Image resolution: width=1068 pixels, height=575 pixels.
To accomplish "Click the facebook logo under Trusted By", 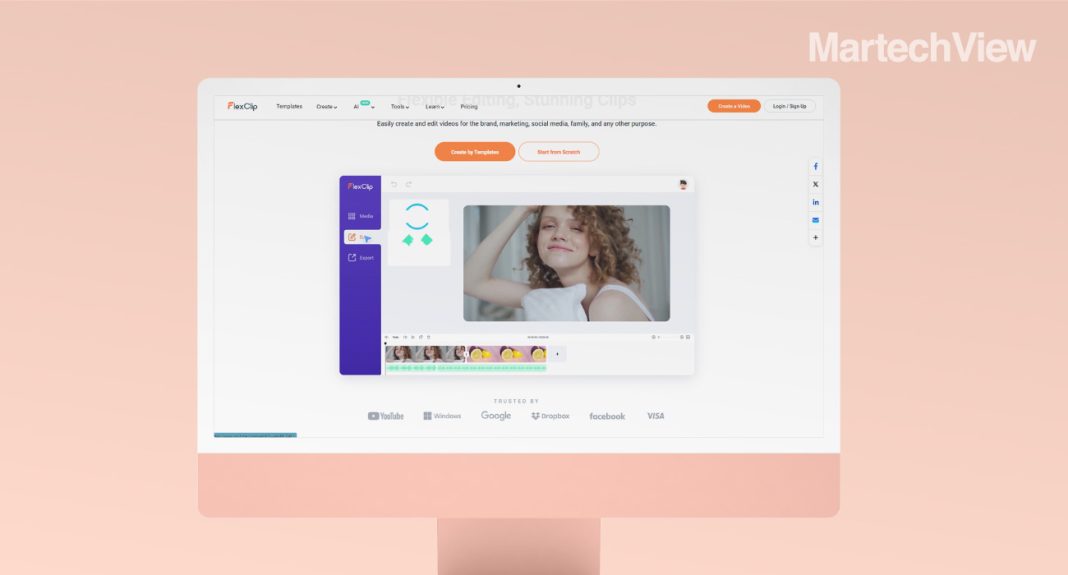I will (x=607, y=416).
